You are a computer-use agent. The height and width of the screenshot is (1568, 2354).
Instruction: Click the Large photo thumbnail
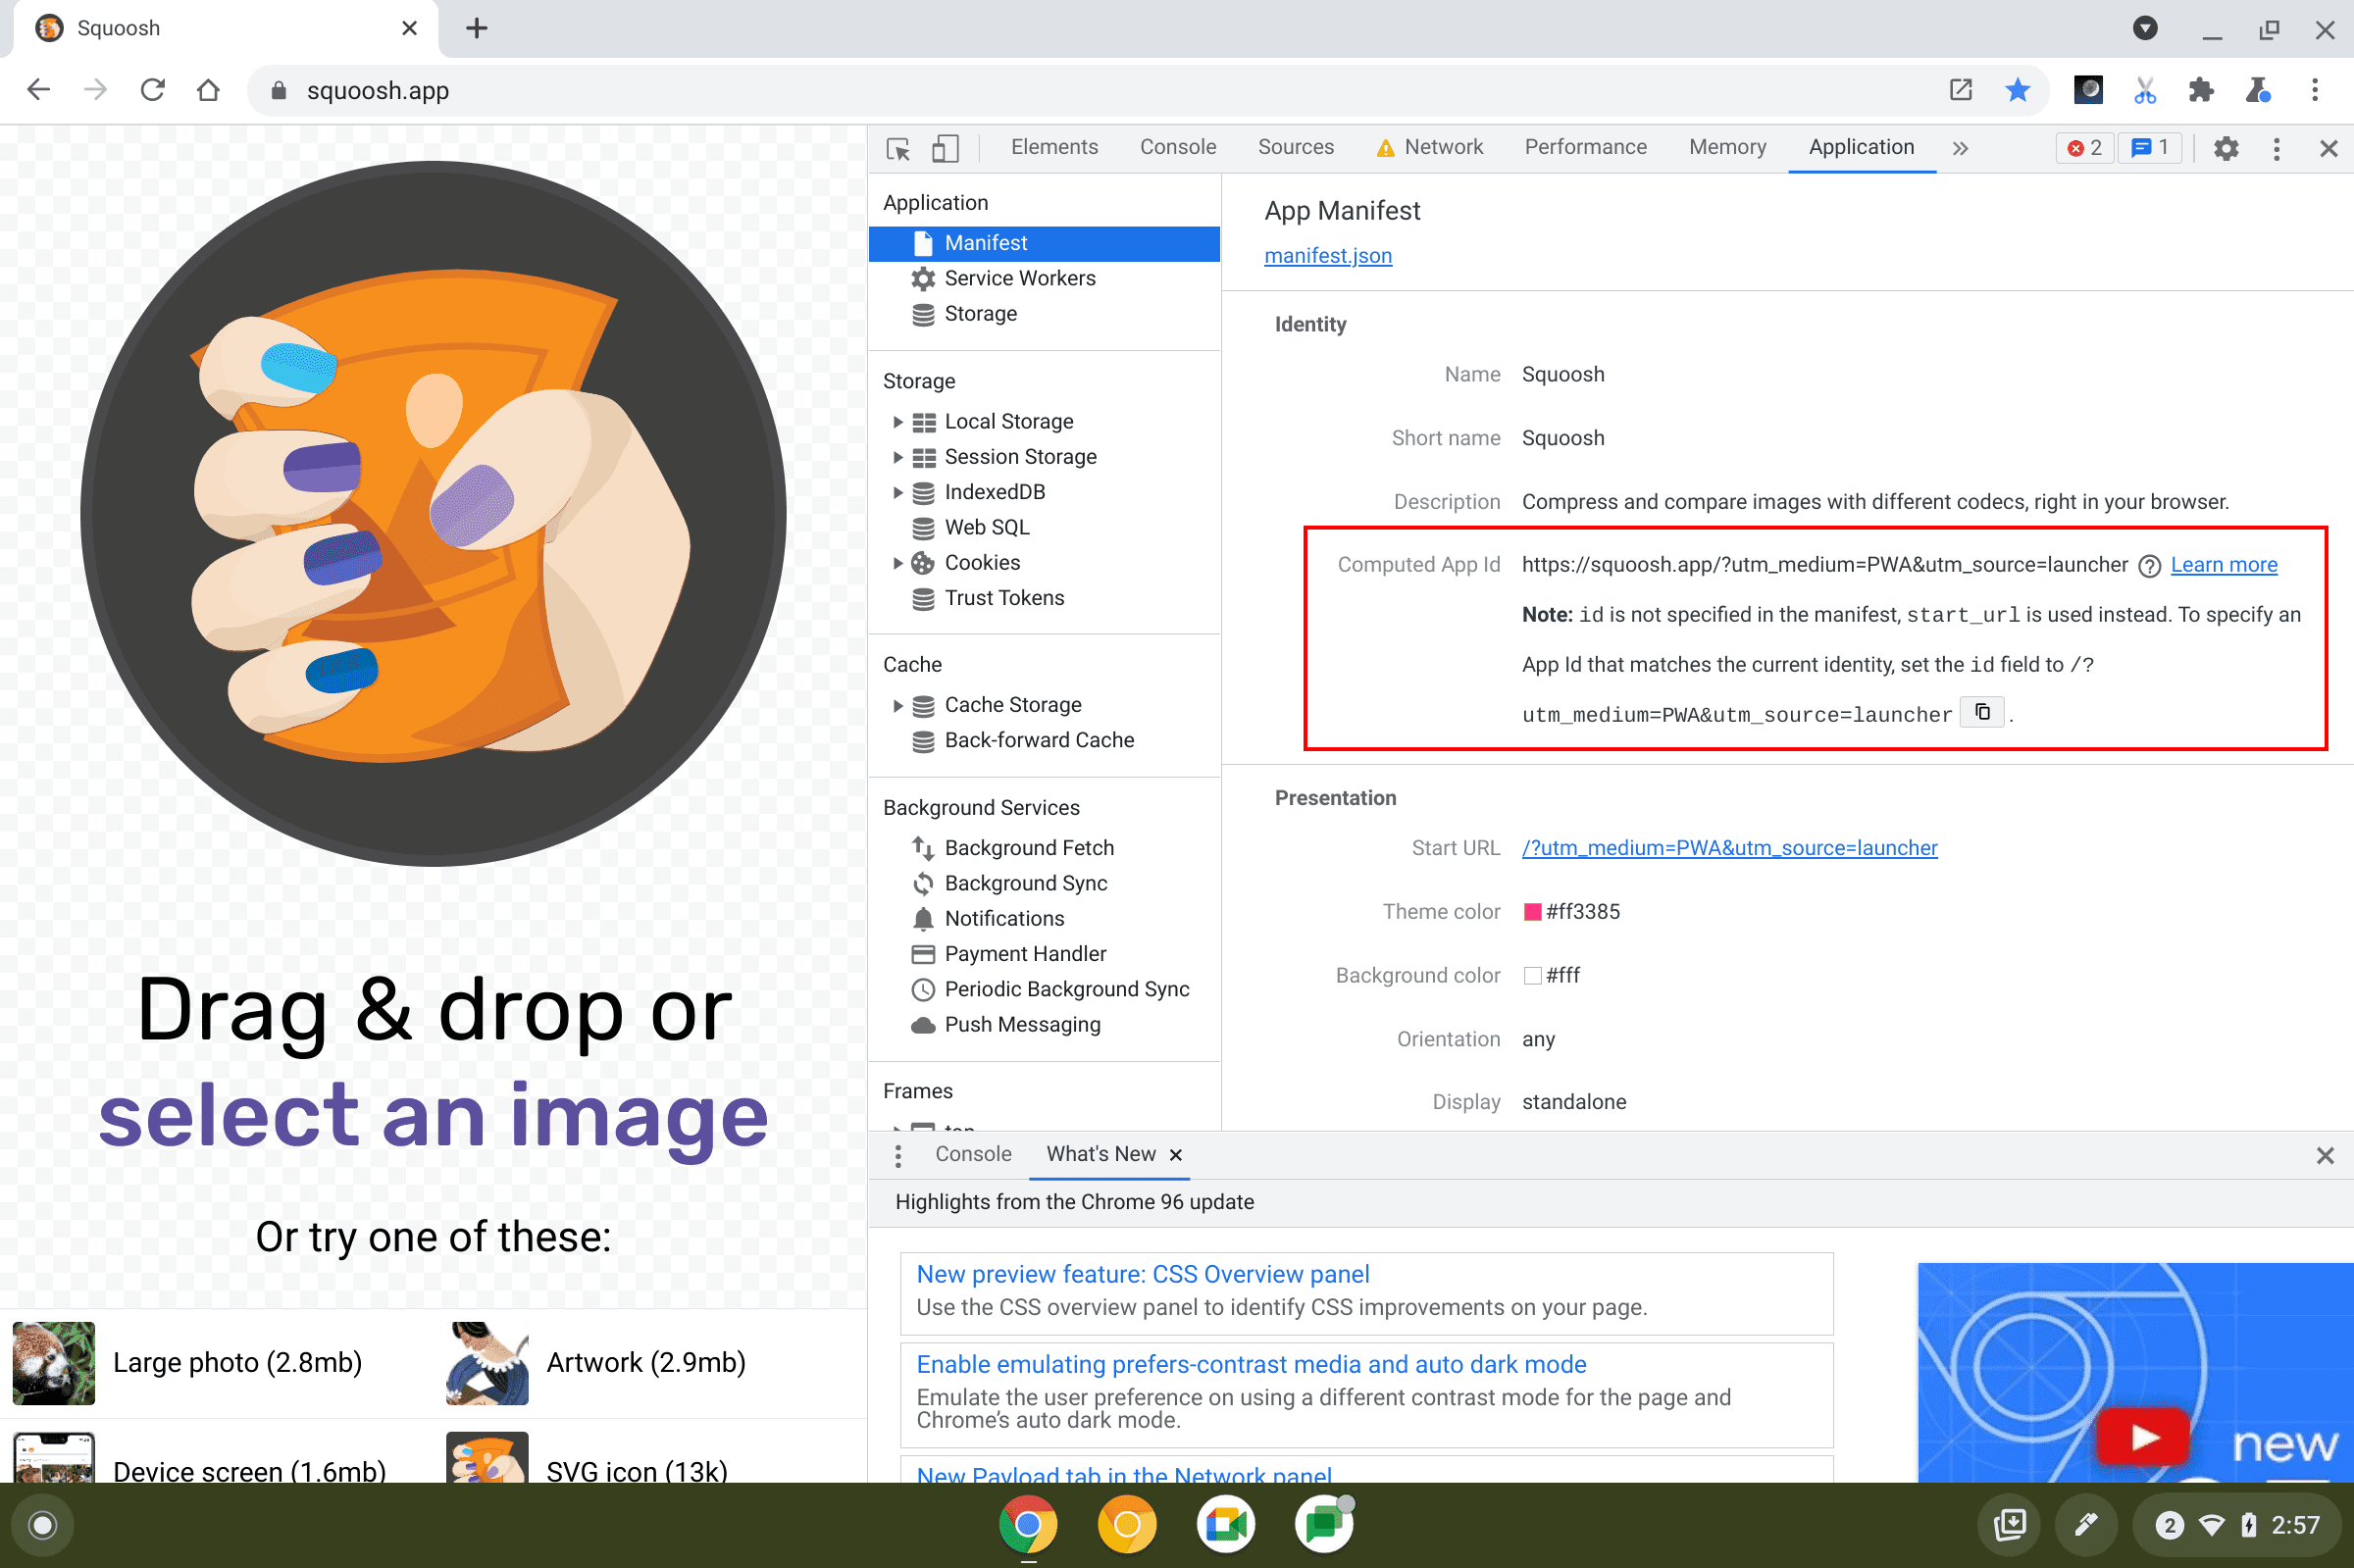tap(51, 1363)
